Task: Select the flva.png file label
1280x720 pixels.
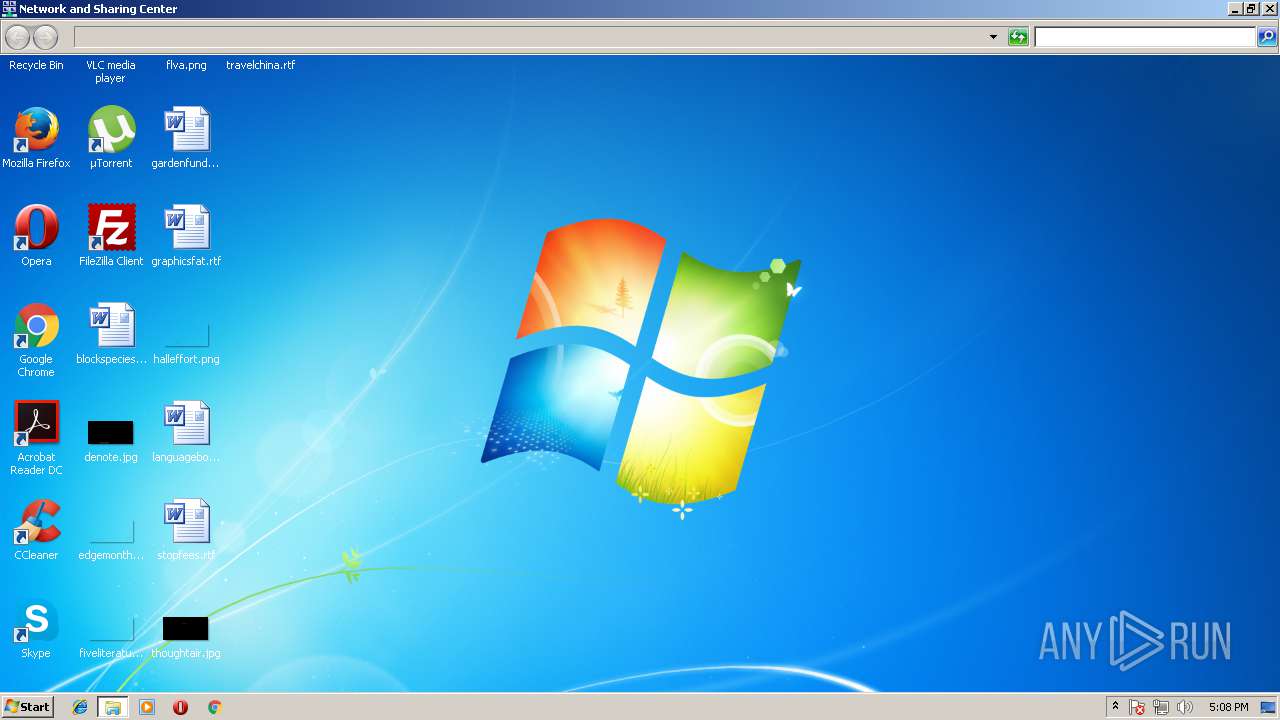Action: (x=186, y=65)
